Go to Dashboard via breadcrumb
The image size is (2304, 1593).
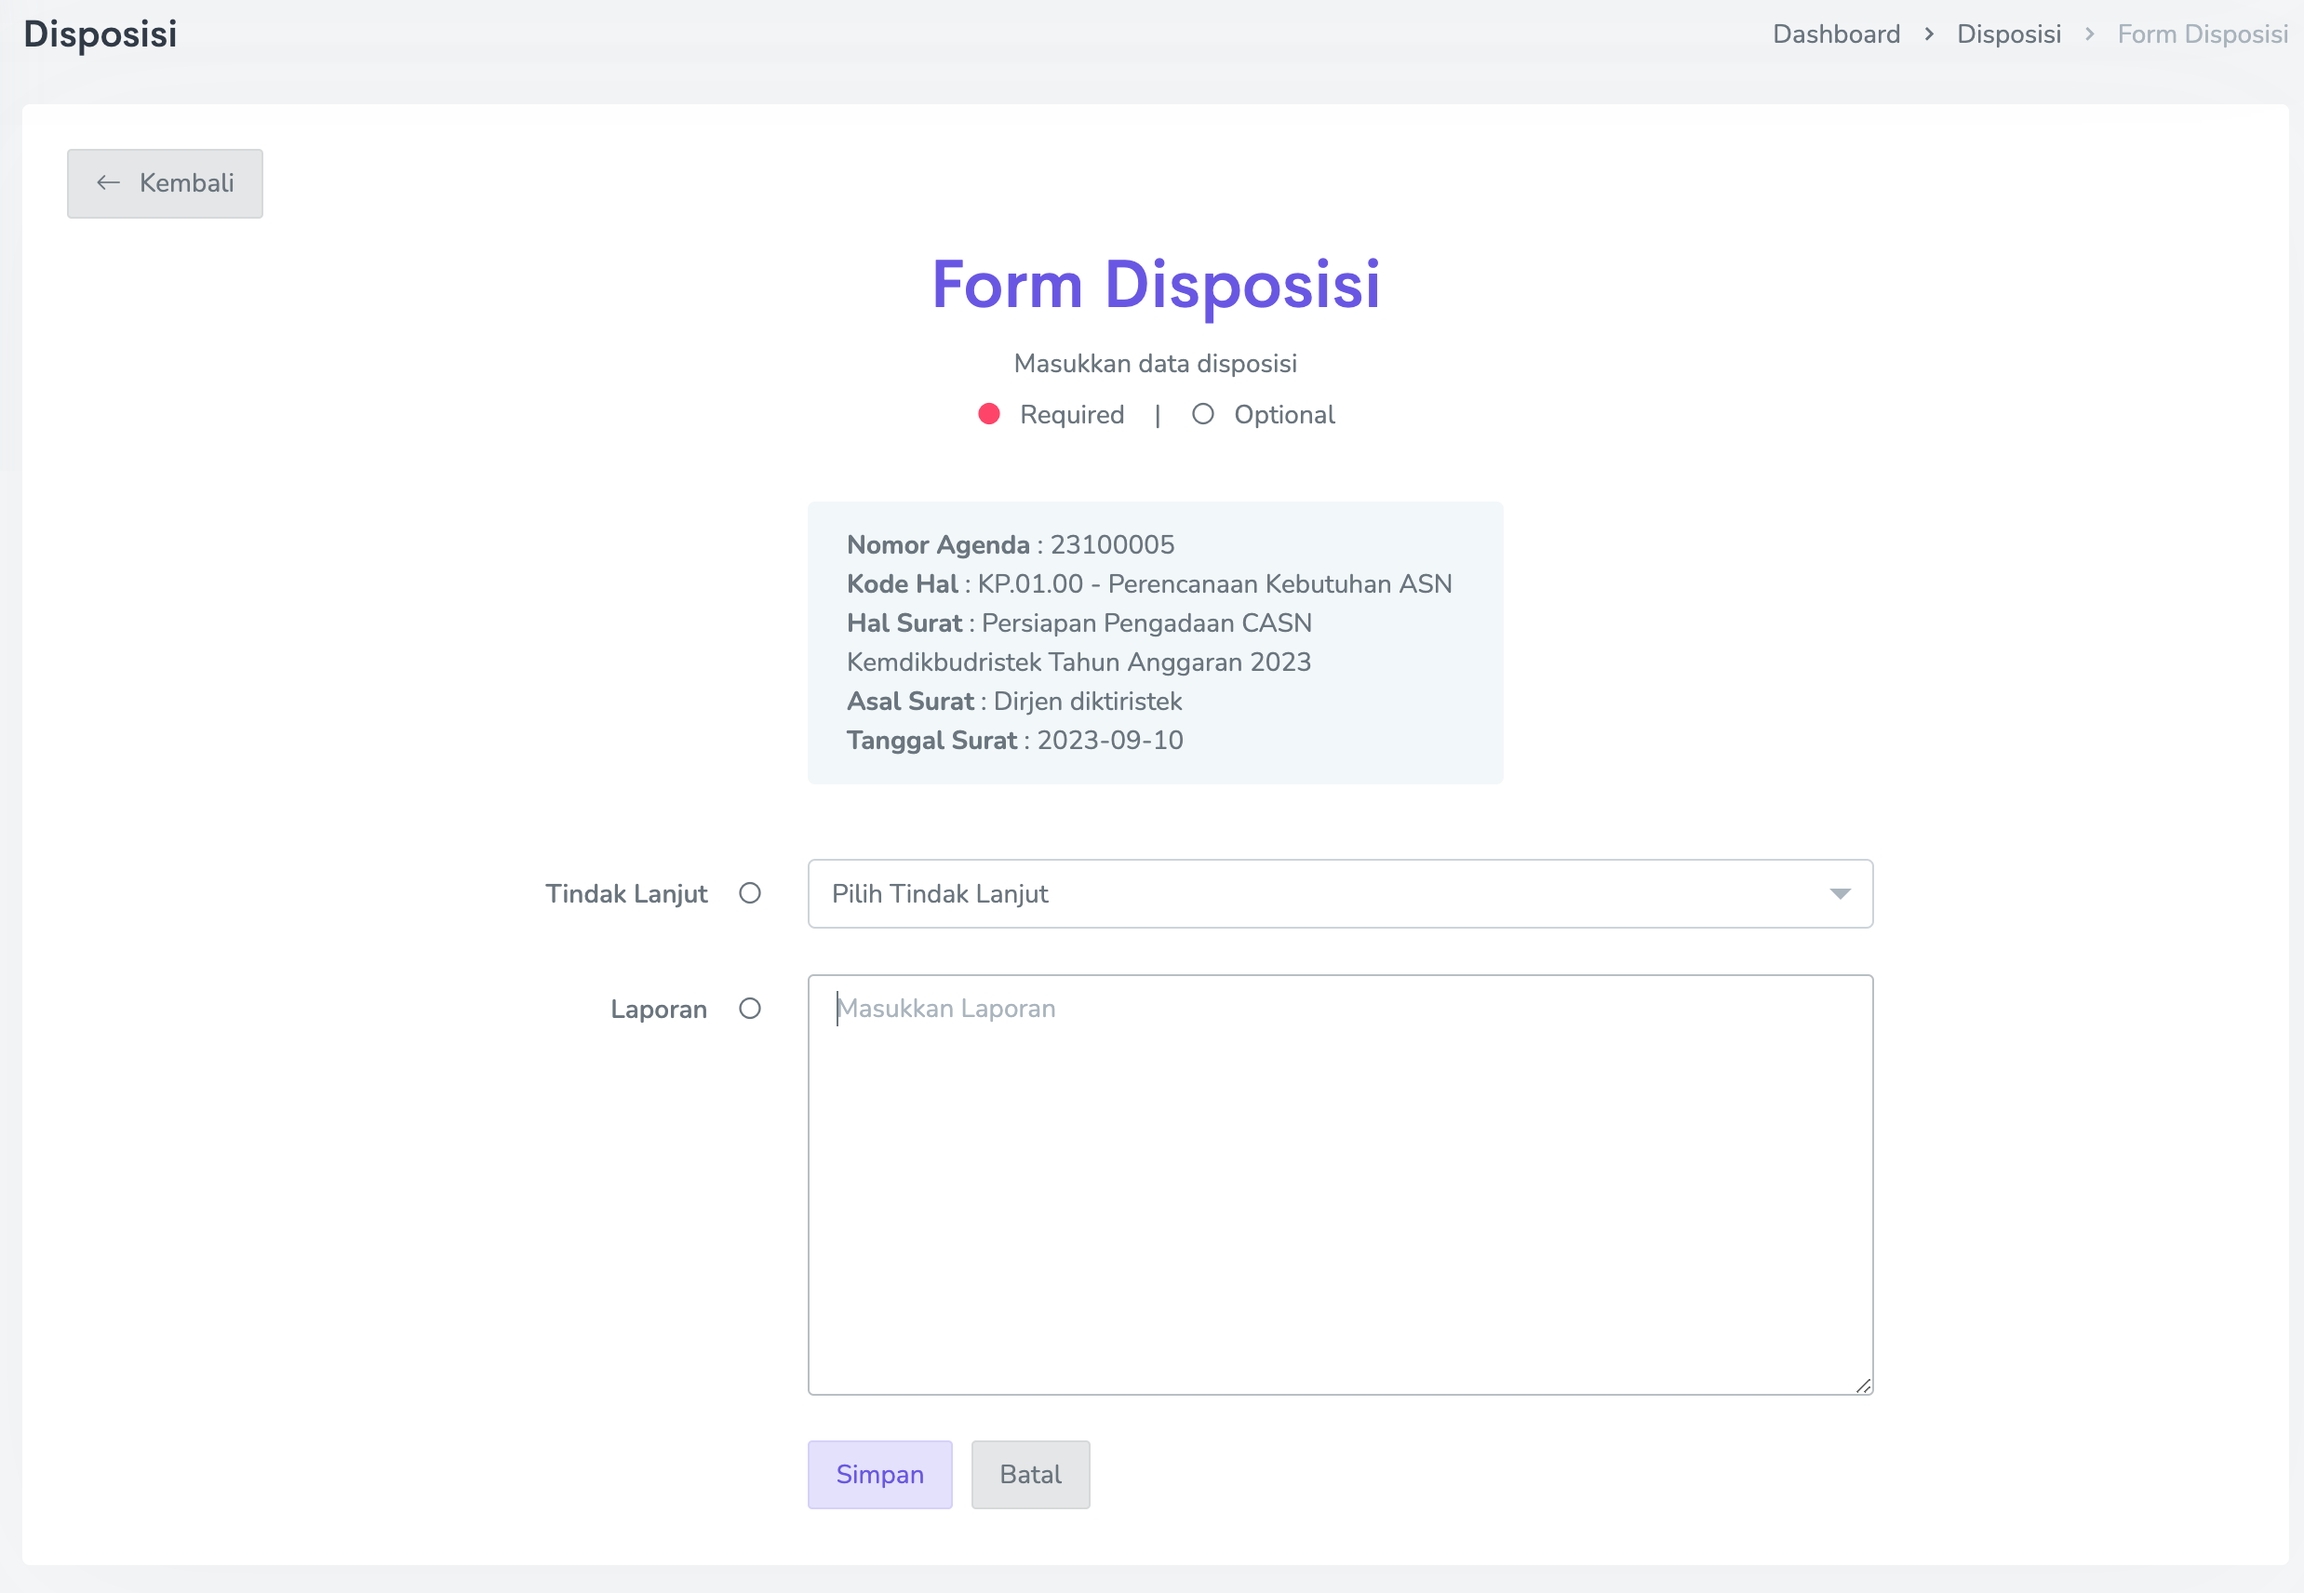(1836, 35)
